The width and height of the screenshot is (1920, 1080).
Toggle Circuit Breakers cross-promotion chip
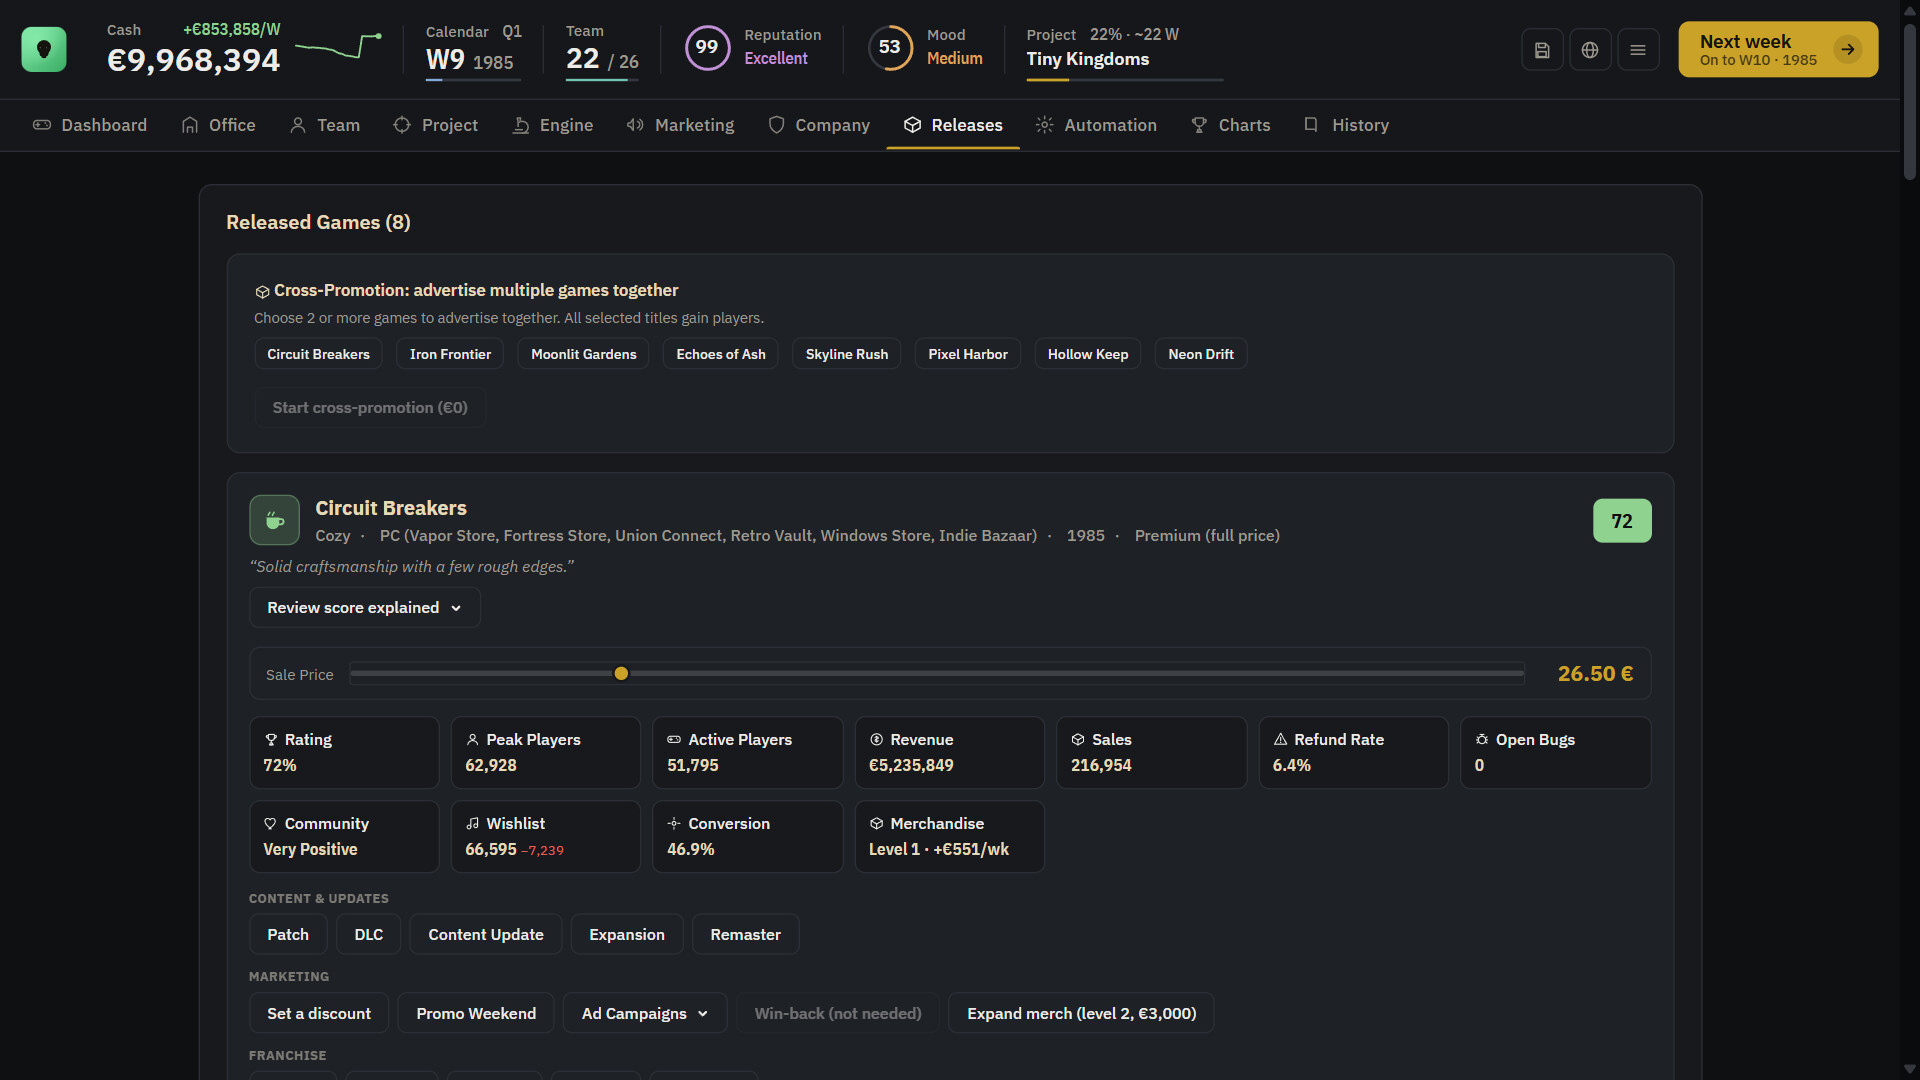[x=318, y=354]
